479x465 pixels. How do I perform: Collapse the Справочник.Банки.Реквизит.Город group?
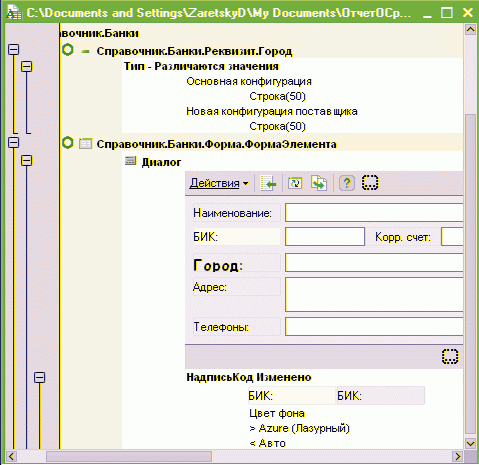pos(14,50)
